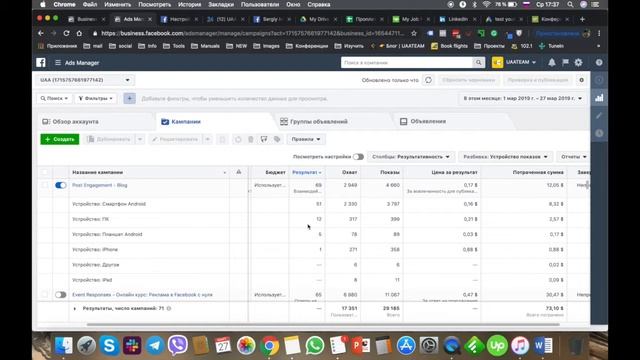Open charts panel icon in right sidebar
Viewport: 640px width, 360px height.
[599, 98]
